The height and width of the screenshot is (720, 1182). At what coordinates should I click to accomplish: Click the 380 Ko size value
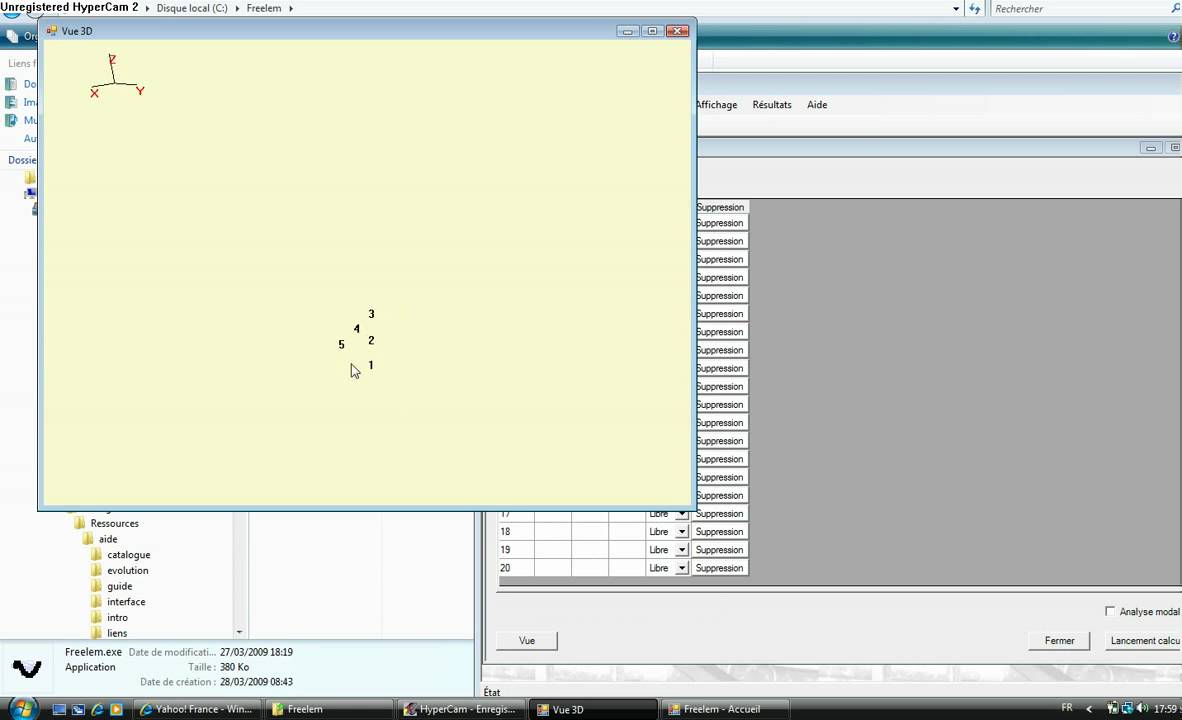(234, 667)
